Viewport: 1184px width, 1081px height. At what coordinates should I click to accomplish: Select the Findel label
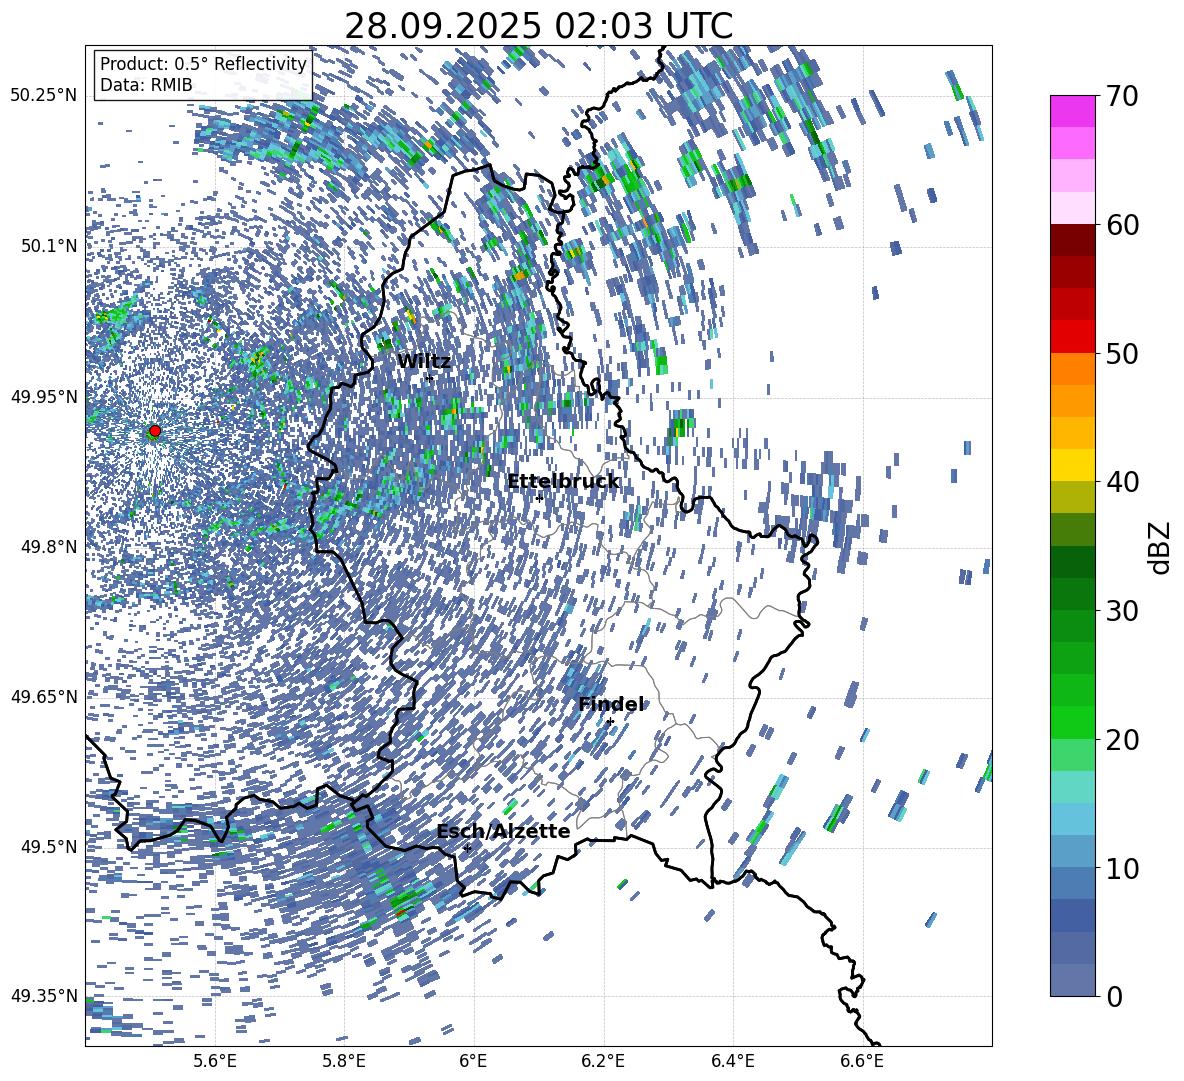(x=612, y=704)
